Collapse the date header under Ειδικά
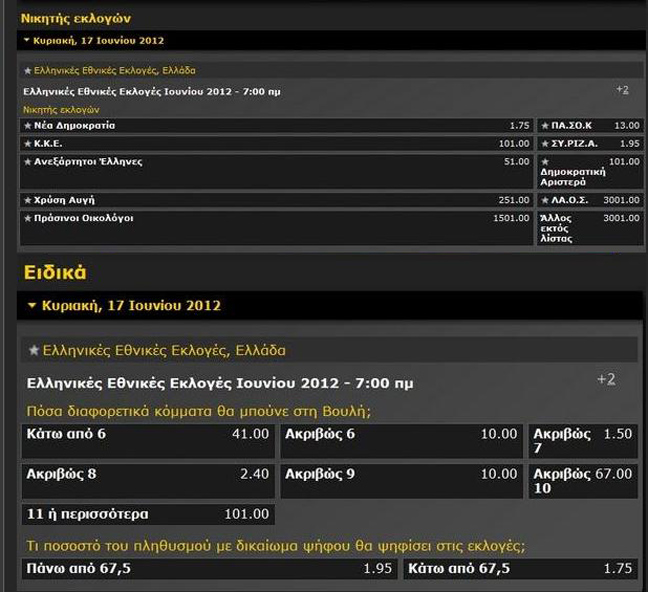The height and width of the screenshot is (592, 648). [x=32, y=305]
